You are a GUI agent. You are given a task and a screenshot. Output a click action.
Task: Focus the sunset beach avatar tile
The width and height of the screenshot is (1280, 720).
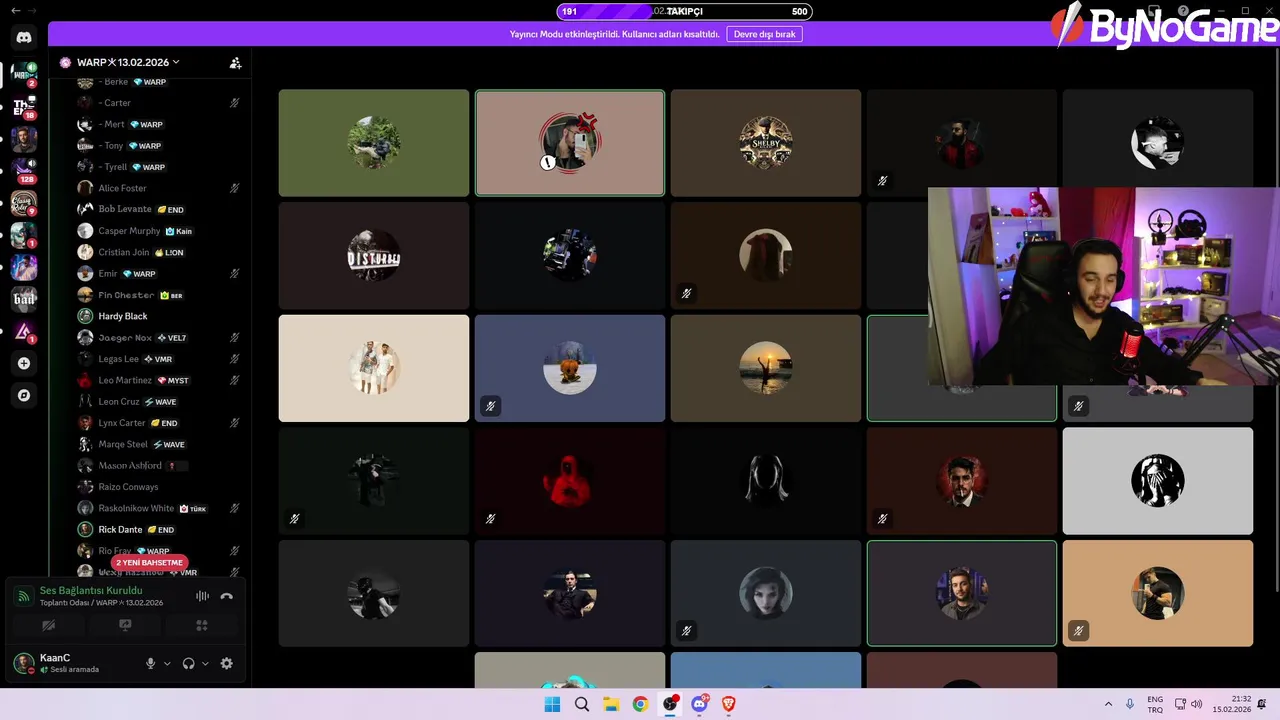[x=766, y=368]
